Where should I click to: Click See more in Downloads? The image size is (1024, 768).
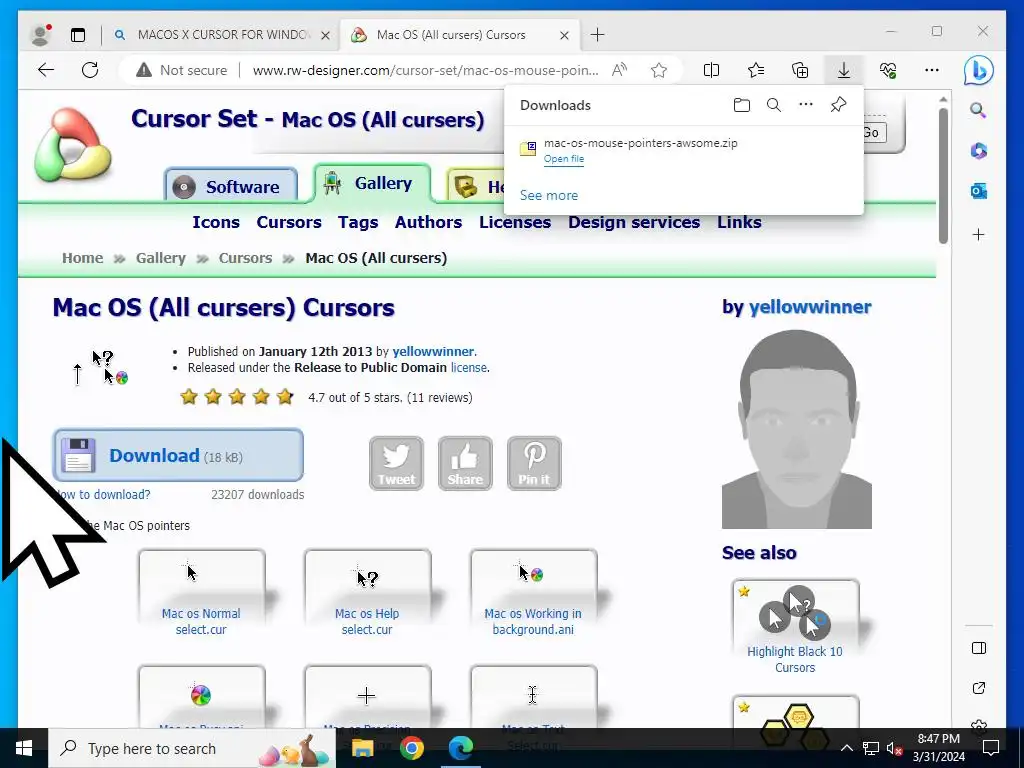click(549, 195)
